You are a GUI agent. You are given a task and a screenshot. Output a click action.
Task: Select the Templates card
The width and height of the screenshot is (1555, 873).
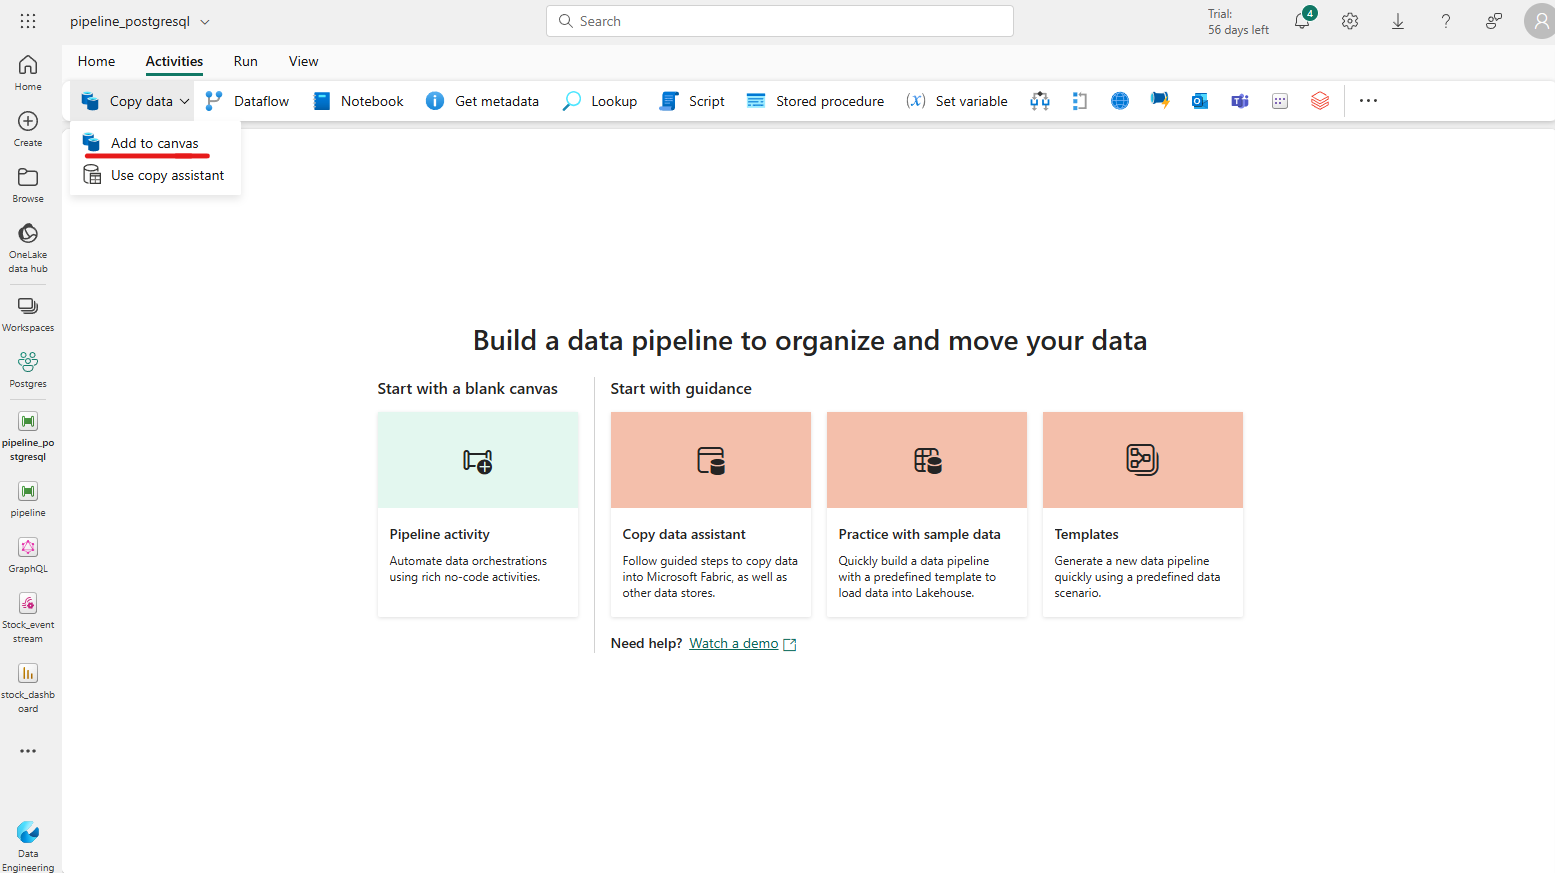tap(1143, 514)
